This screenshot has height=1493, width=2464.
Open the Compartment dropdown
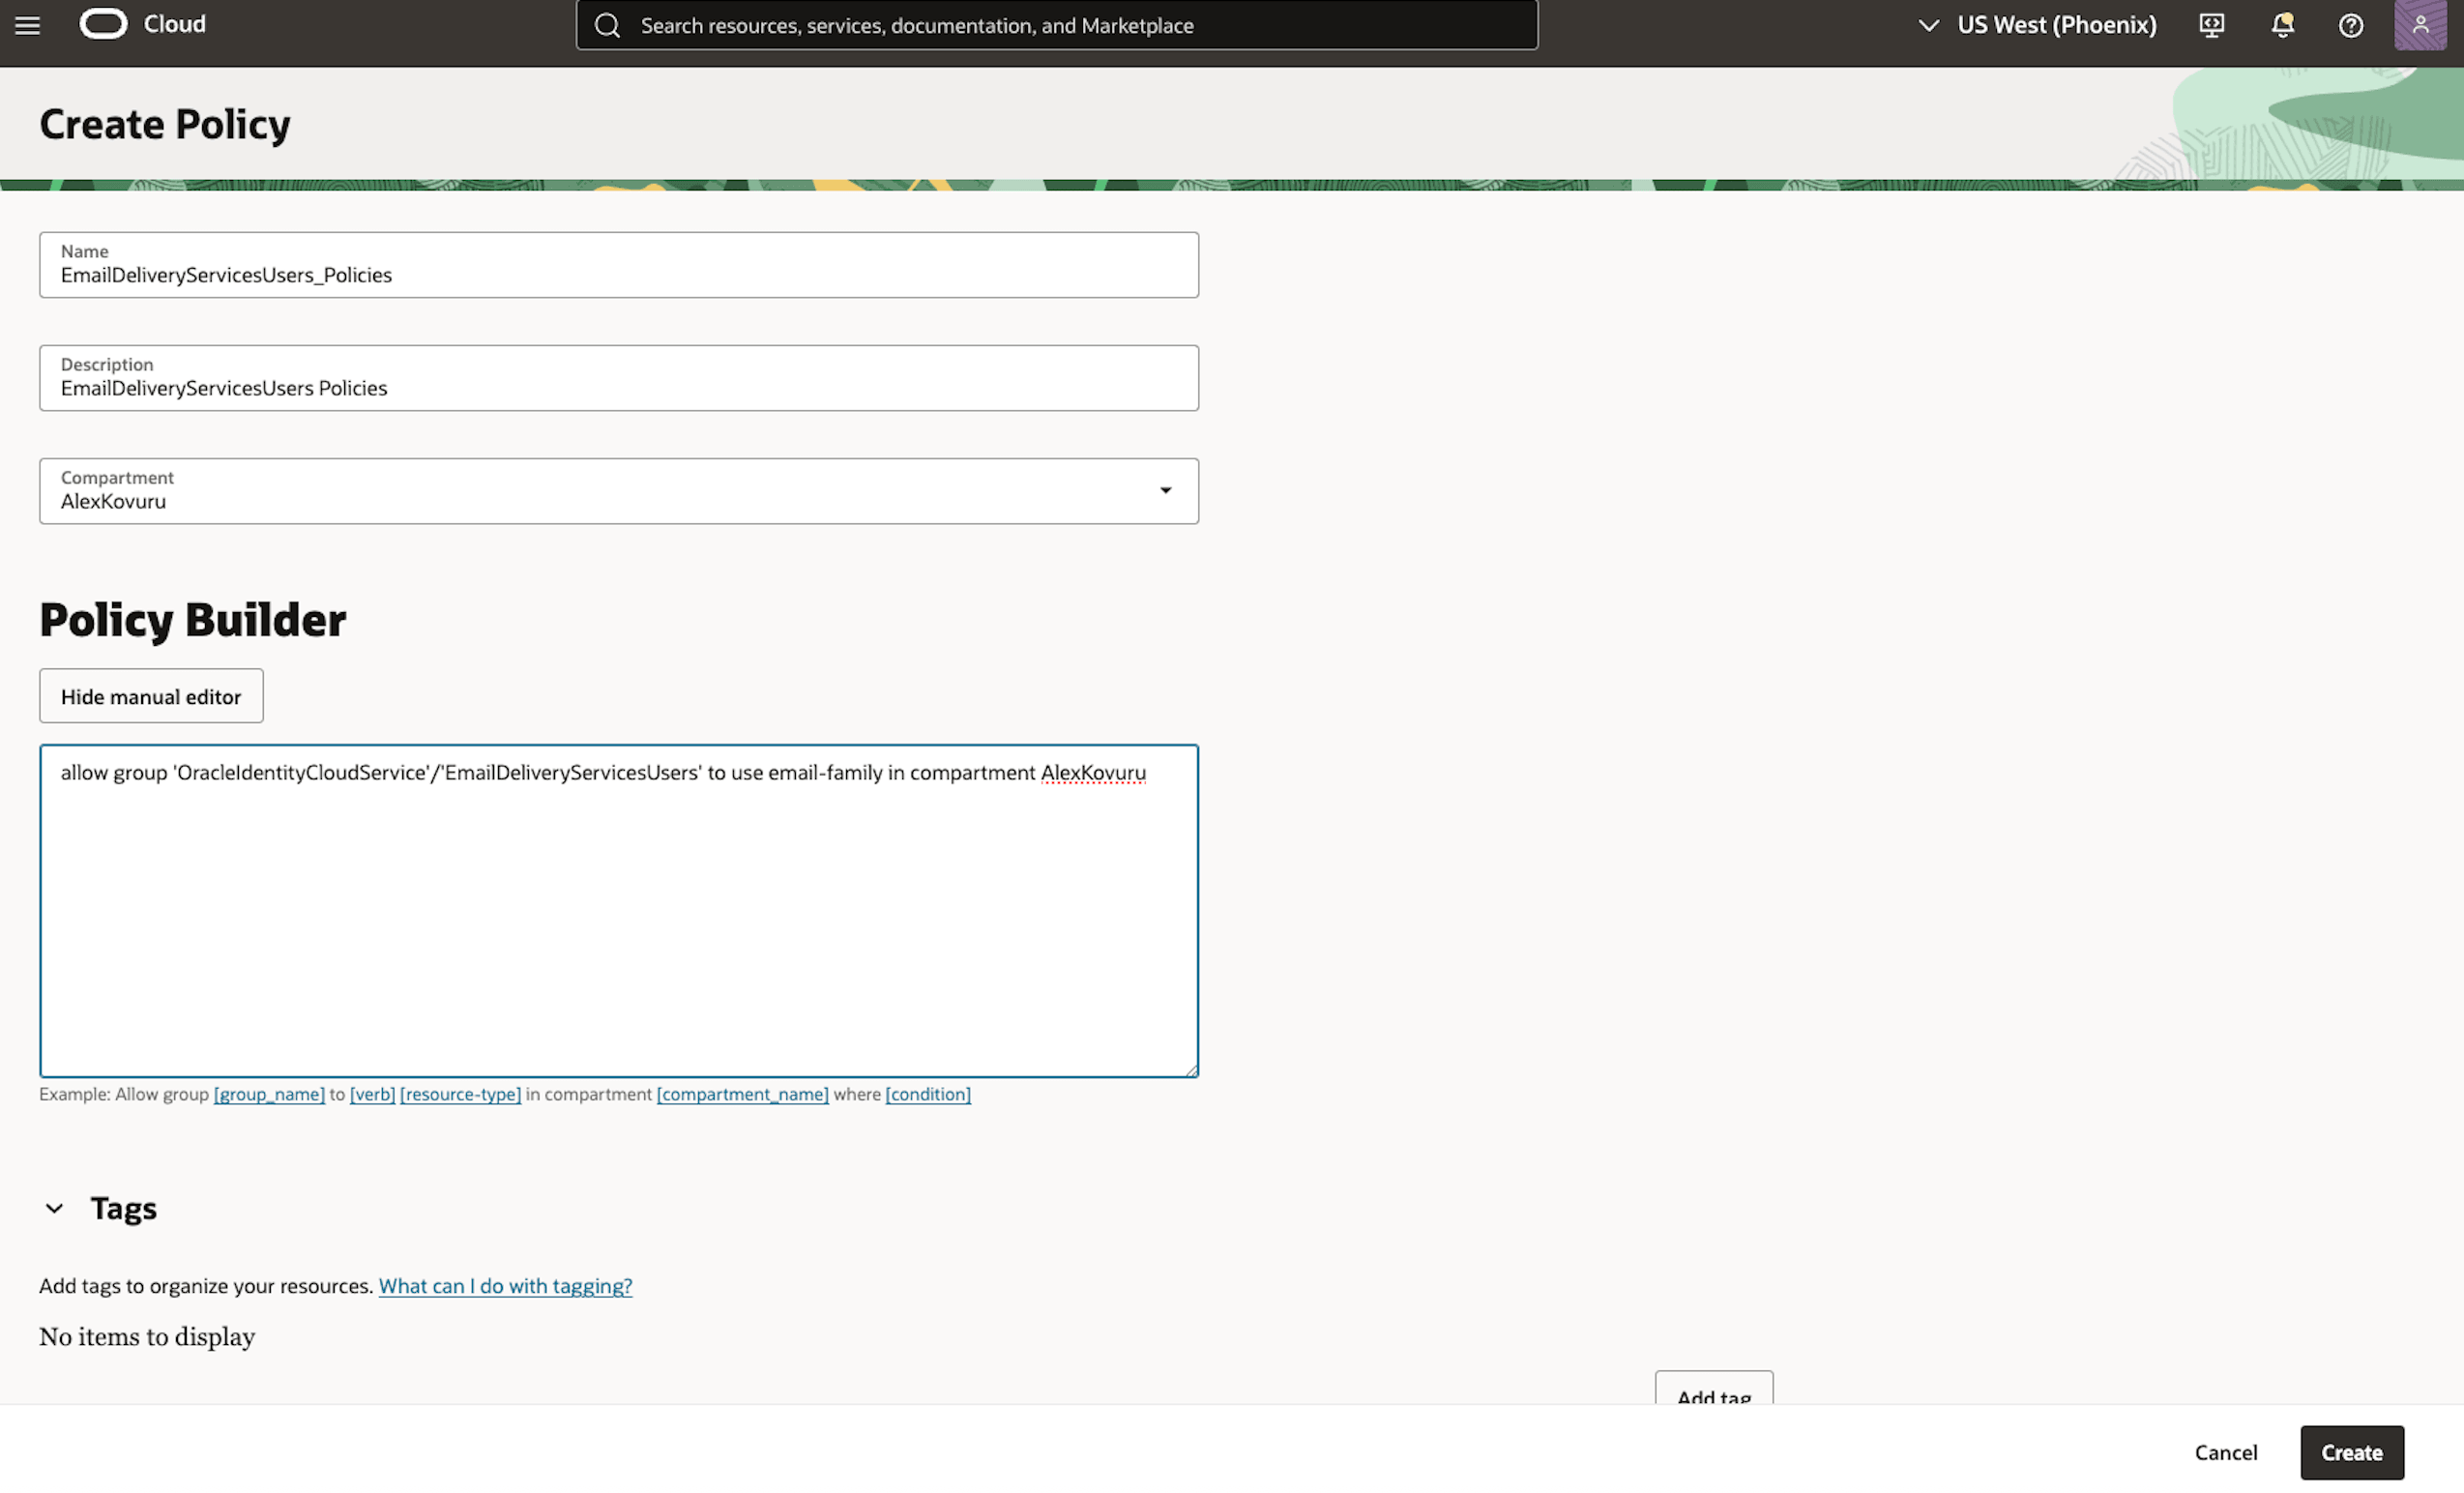click(1165, 491)
